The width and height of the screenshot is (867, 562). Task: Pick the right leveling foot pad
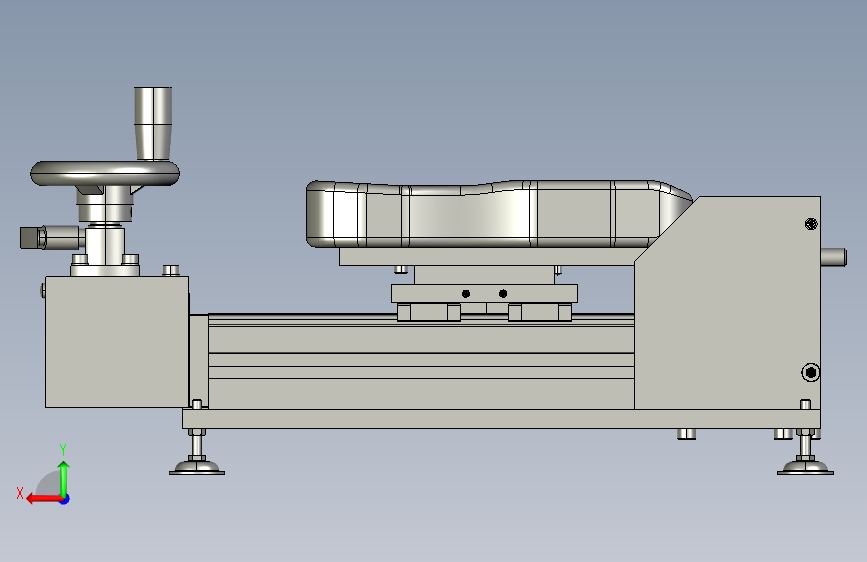[805, 469]
